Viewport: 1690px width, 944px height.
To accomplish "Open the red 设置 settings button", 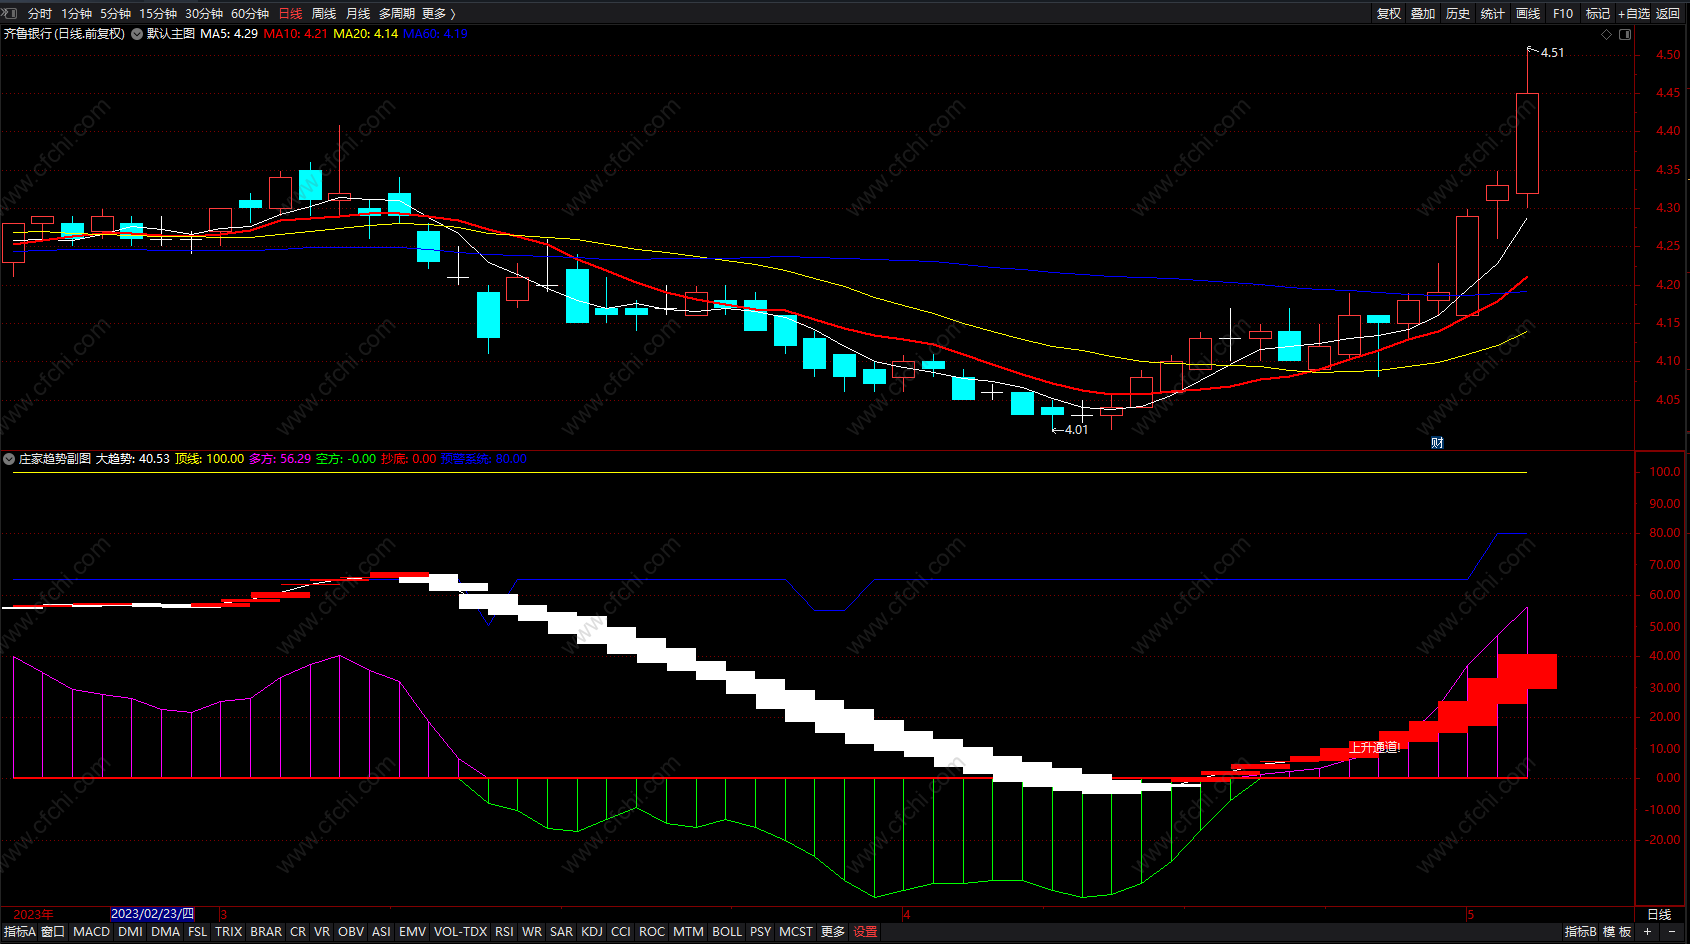I will coord(865,931).
